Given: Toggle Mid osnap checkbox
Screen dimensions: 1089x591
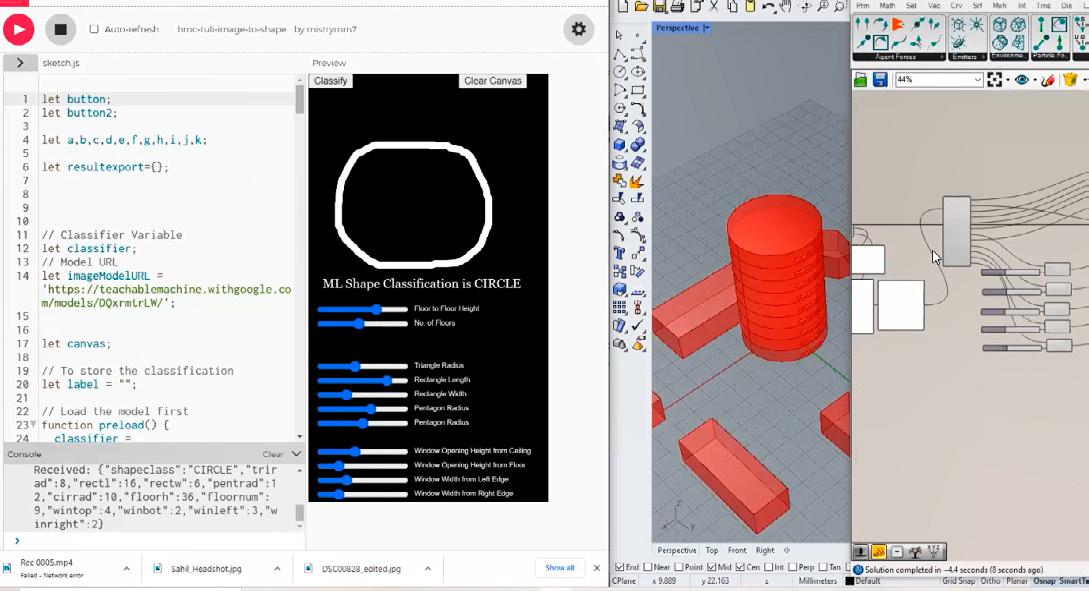Looking at the screenshot, I should click(711, 567).
